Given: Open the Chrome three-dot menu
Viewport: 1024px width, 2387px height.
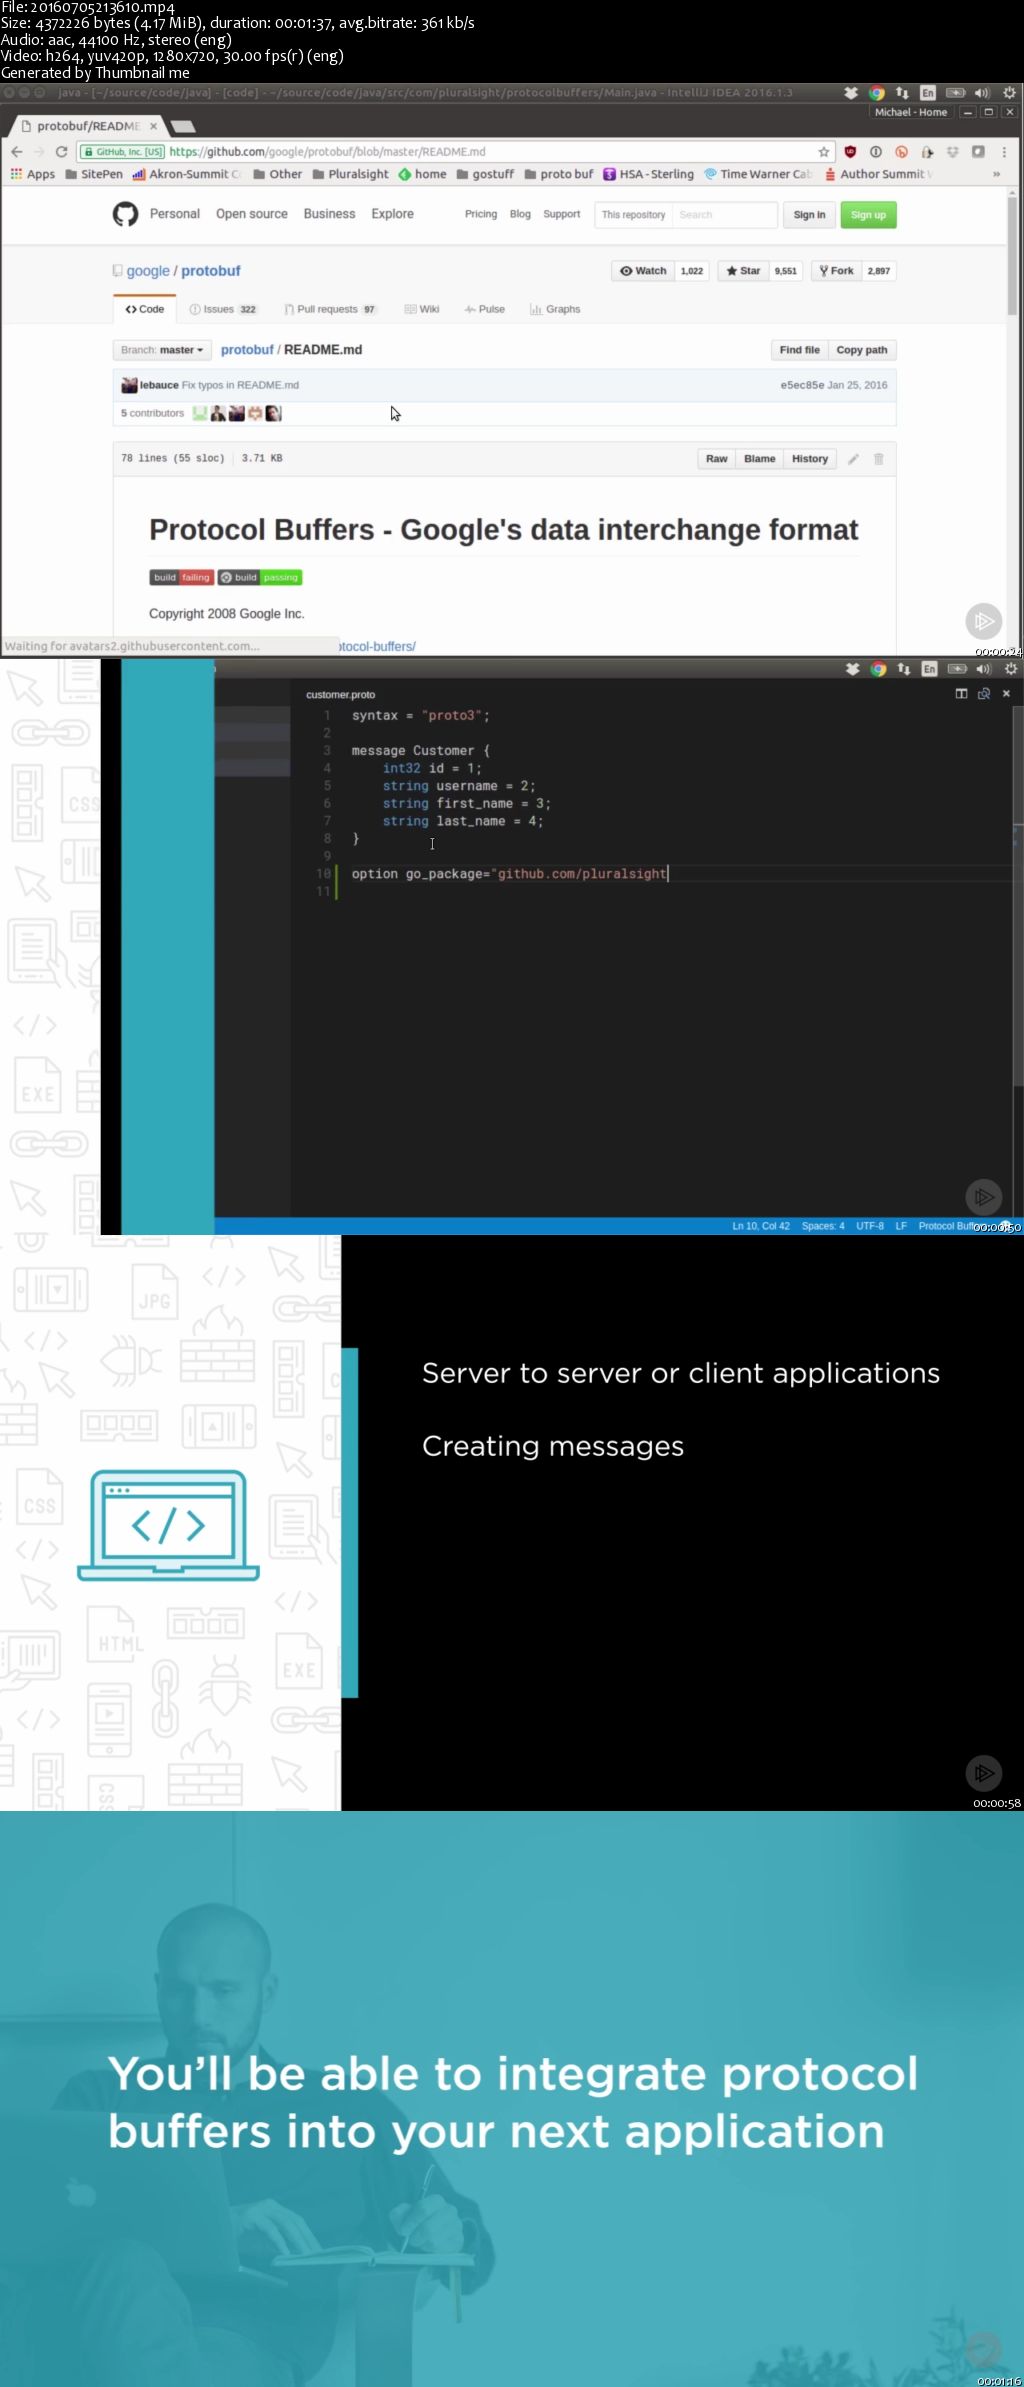Looking at the screenshot, I should click(1003, 152).
